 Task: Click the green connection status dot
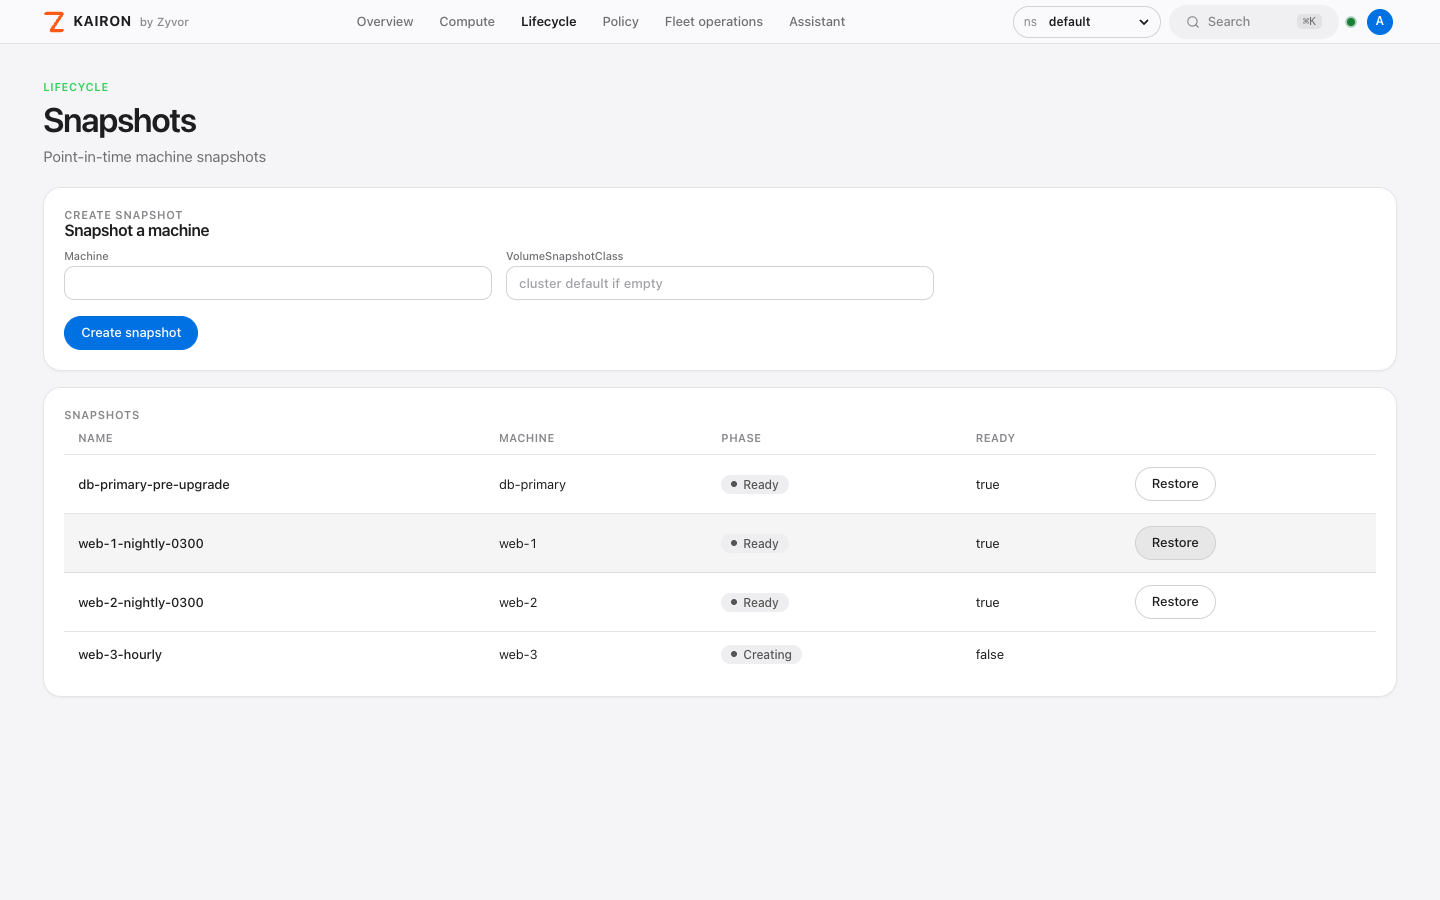1351,22
